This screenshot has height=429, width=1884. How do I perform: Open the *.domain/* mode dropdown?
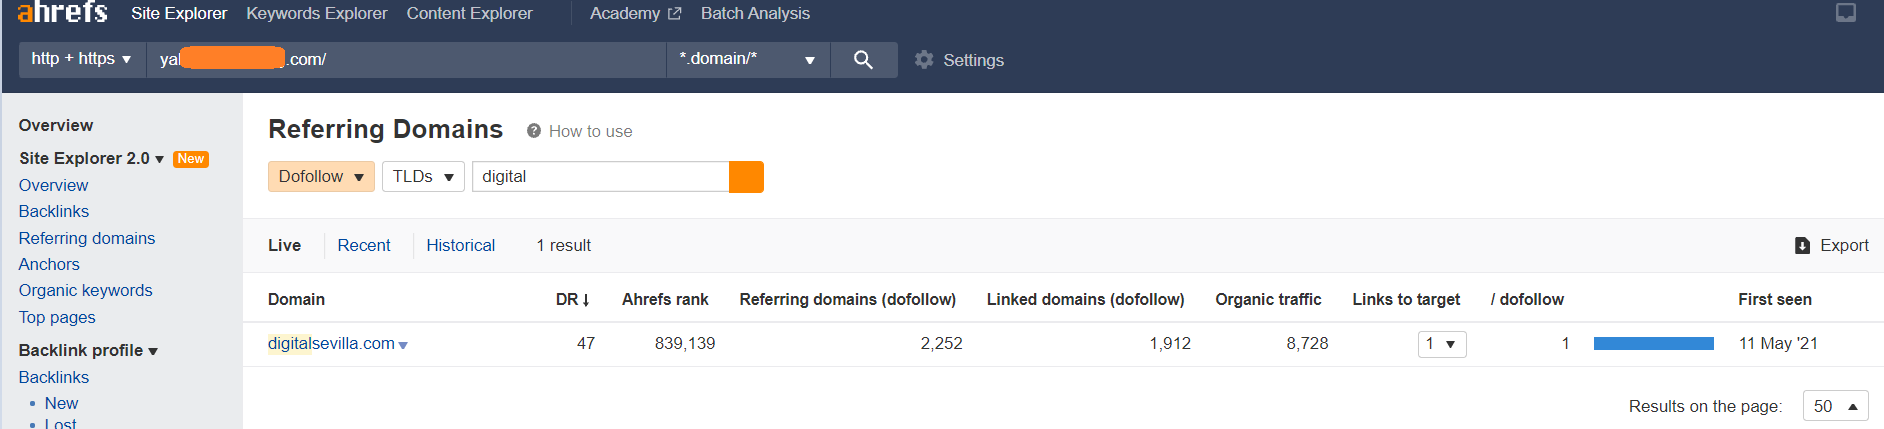click(748, 59)
